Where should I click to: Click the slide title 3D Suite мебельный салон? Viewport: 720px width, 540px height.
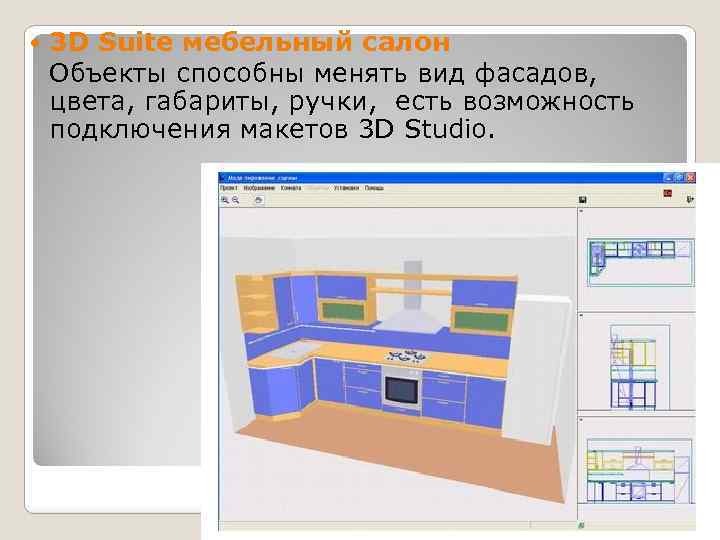[249, 42]
